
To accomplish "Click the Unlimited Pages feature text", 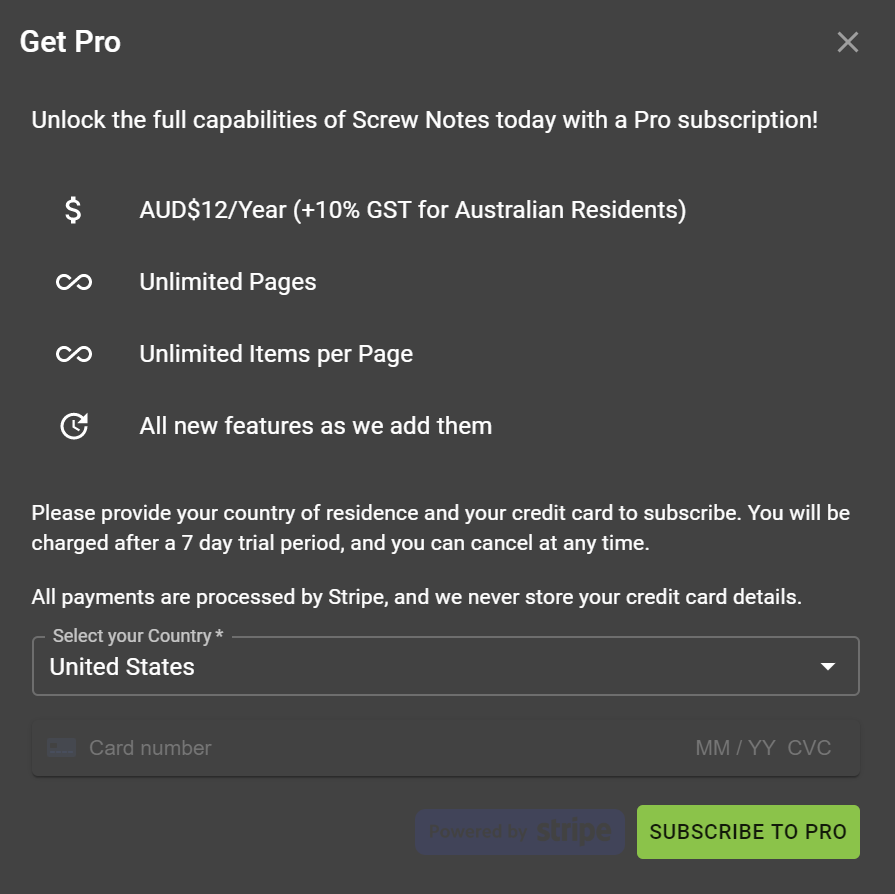I will click(x=228, y=282).
